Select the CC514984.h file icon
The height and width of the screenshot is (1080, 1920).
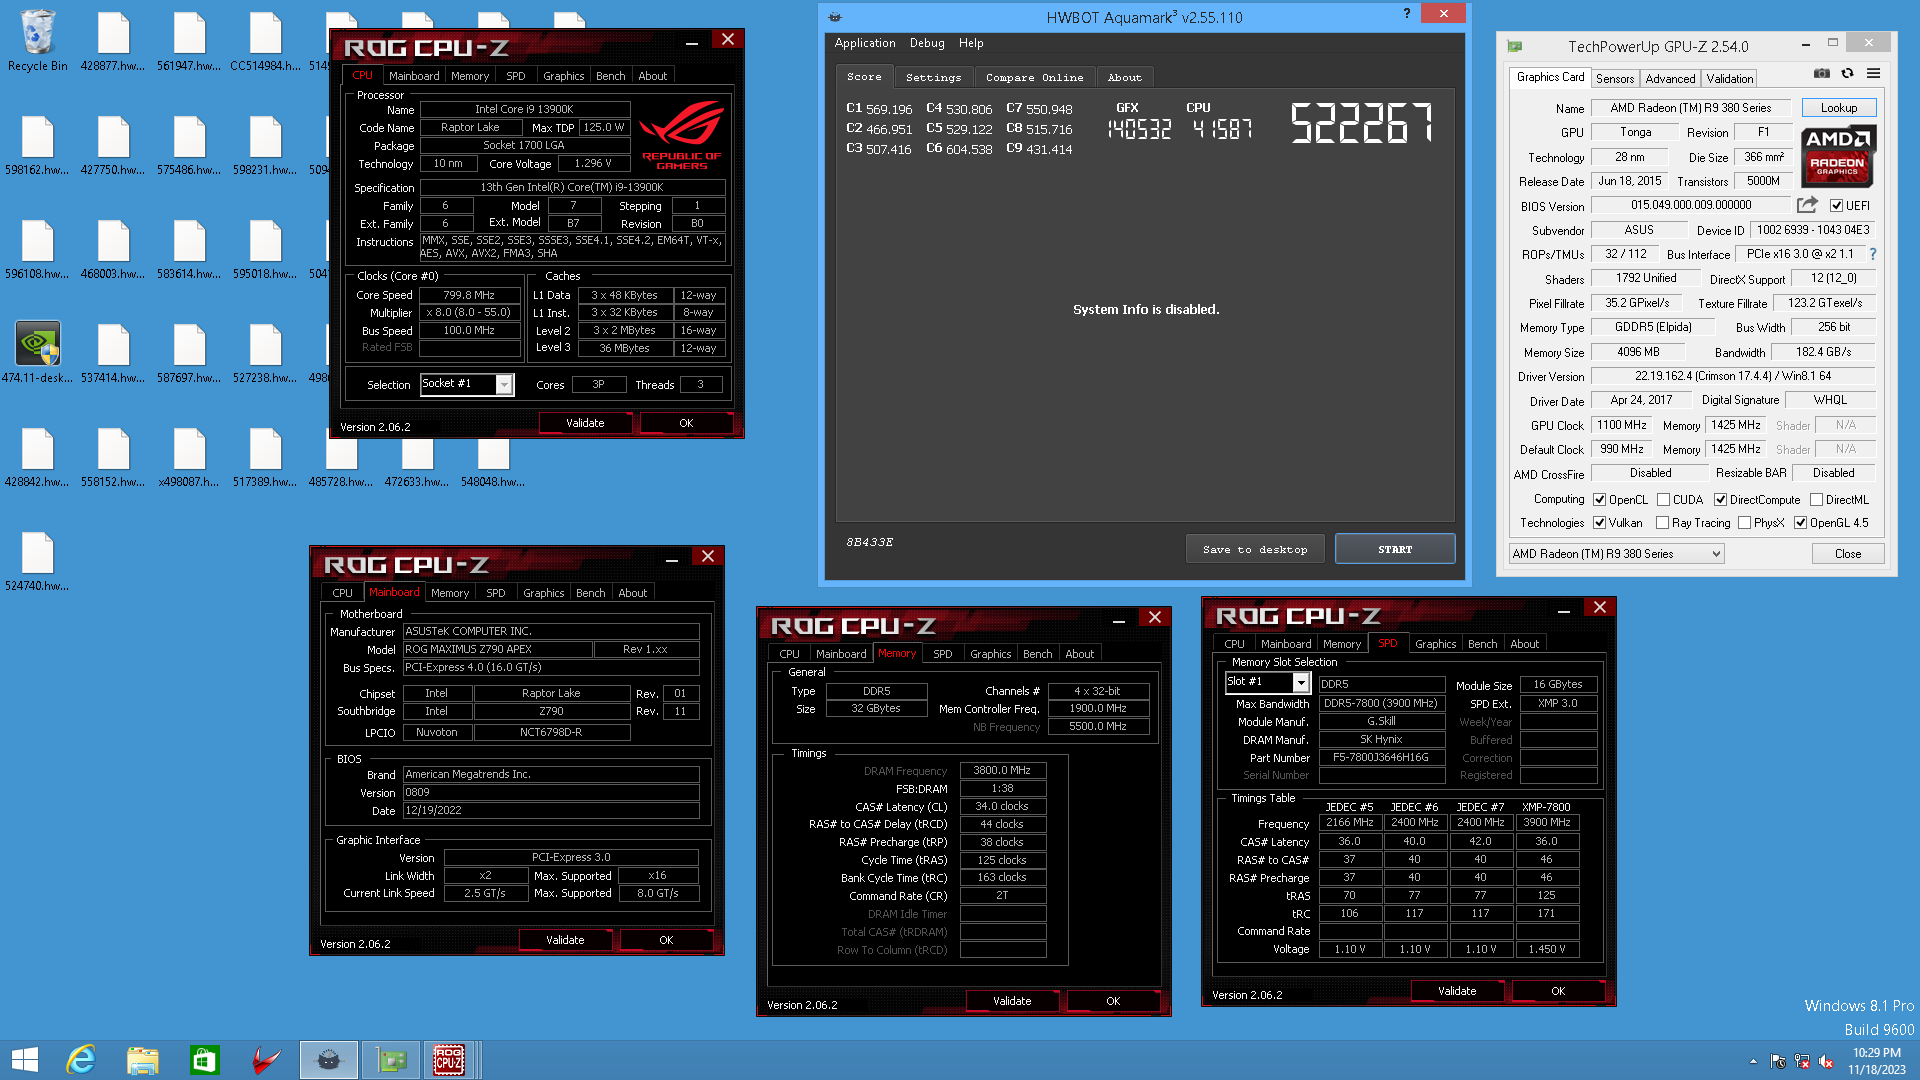pyautogui.click(x=265, y=42)
